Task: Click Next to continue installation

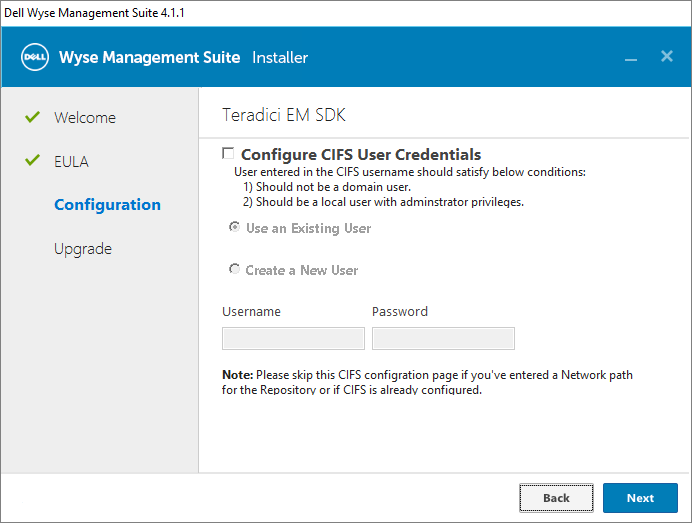Action: [x=640, y=498]
